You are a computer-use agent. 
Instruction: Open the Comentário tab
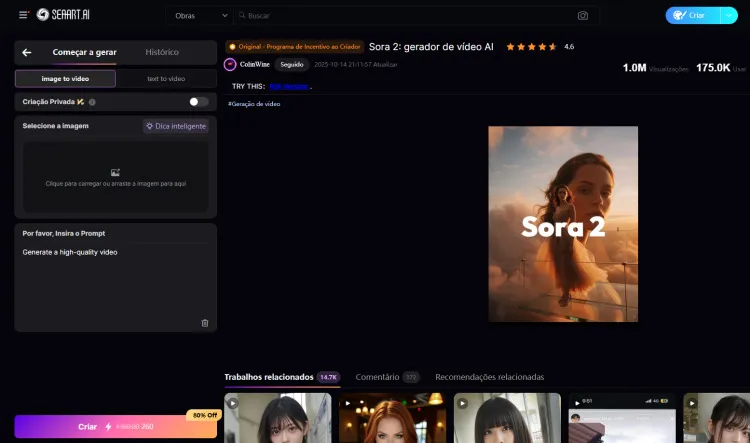coord(387,377)
